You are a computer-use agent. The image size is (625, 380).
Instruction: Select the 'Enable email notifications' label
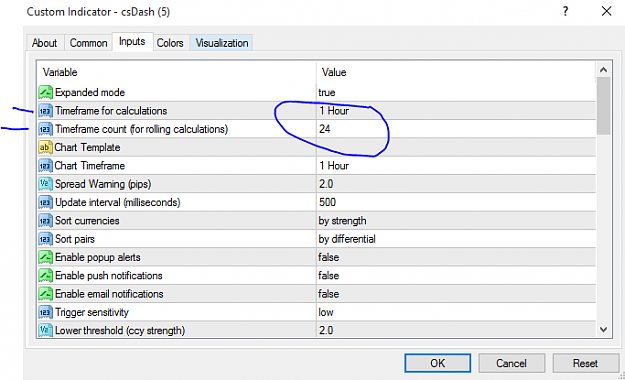109,294
